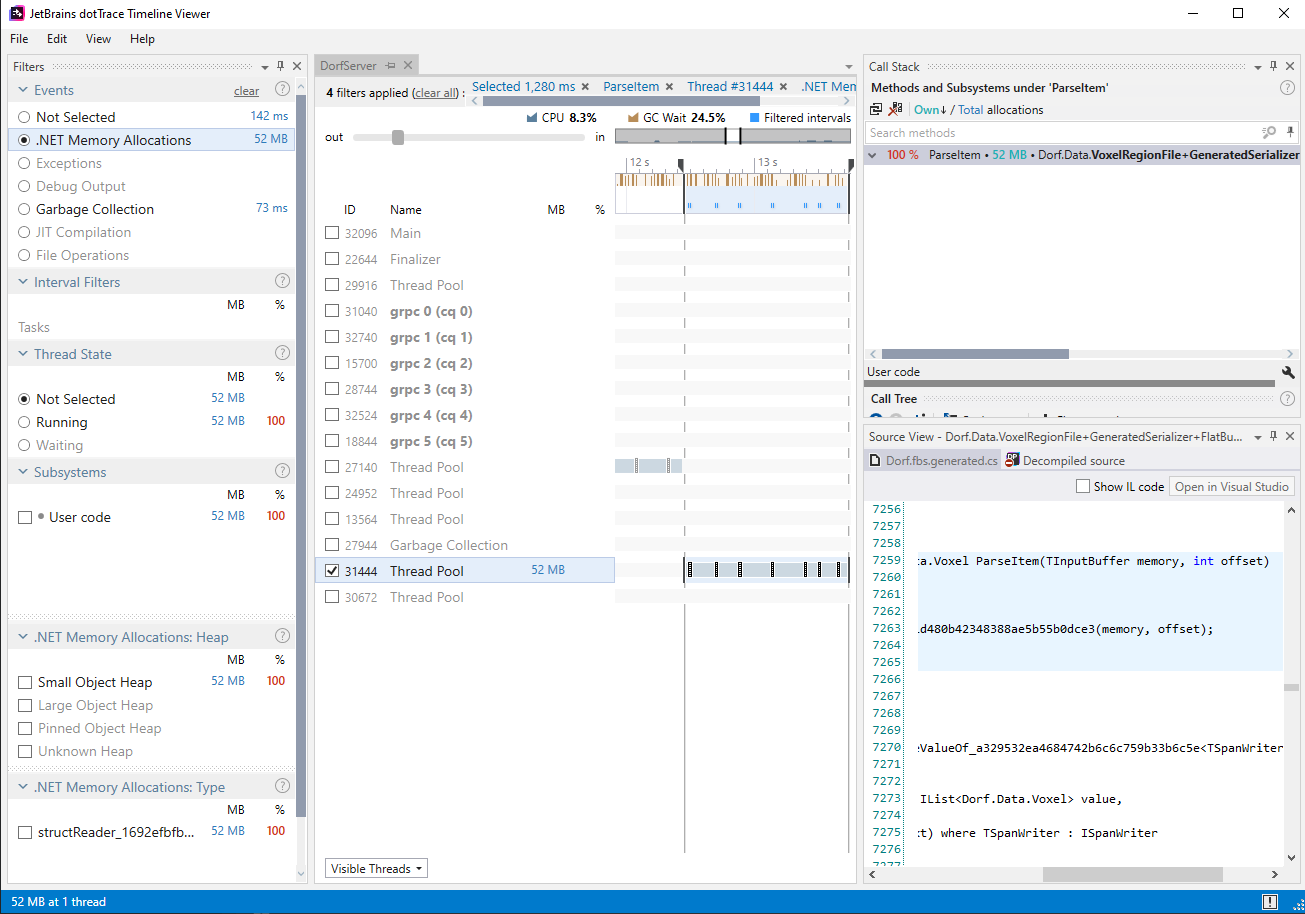This screenshot has height=914, width=1305.
Task: Collapse the Thread State section
Action: coord(23,354)
